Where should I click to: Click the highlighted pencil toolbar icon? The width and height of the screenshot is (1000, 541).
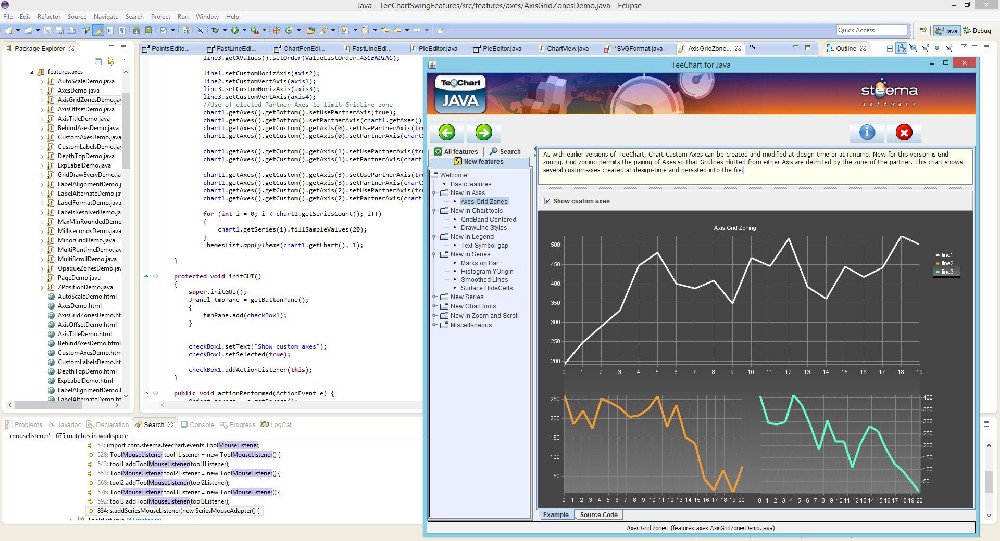point(98,30)
